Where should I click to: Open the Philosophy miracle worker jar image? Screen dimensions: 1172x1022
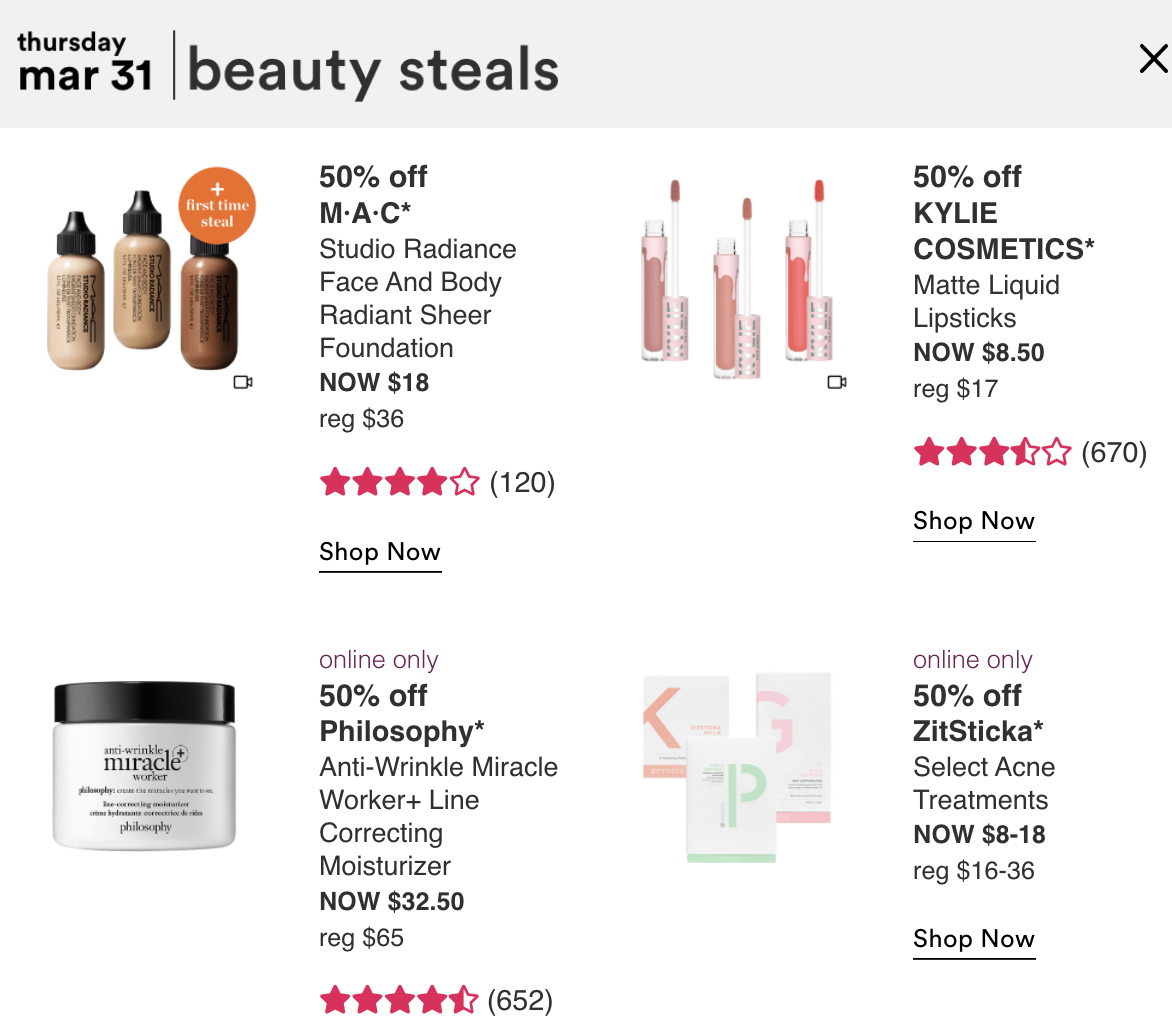point(144,766)
